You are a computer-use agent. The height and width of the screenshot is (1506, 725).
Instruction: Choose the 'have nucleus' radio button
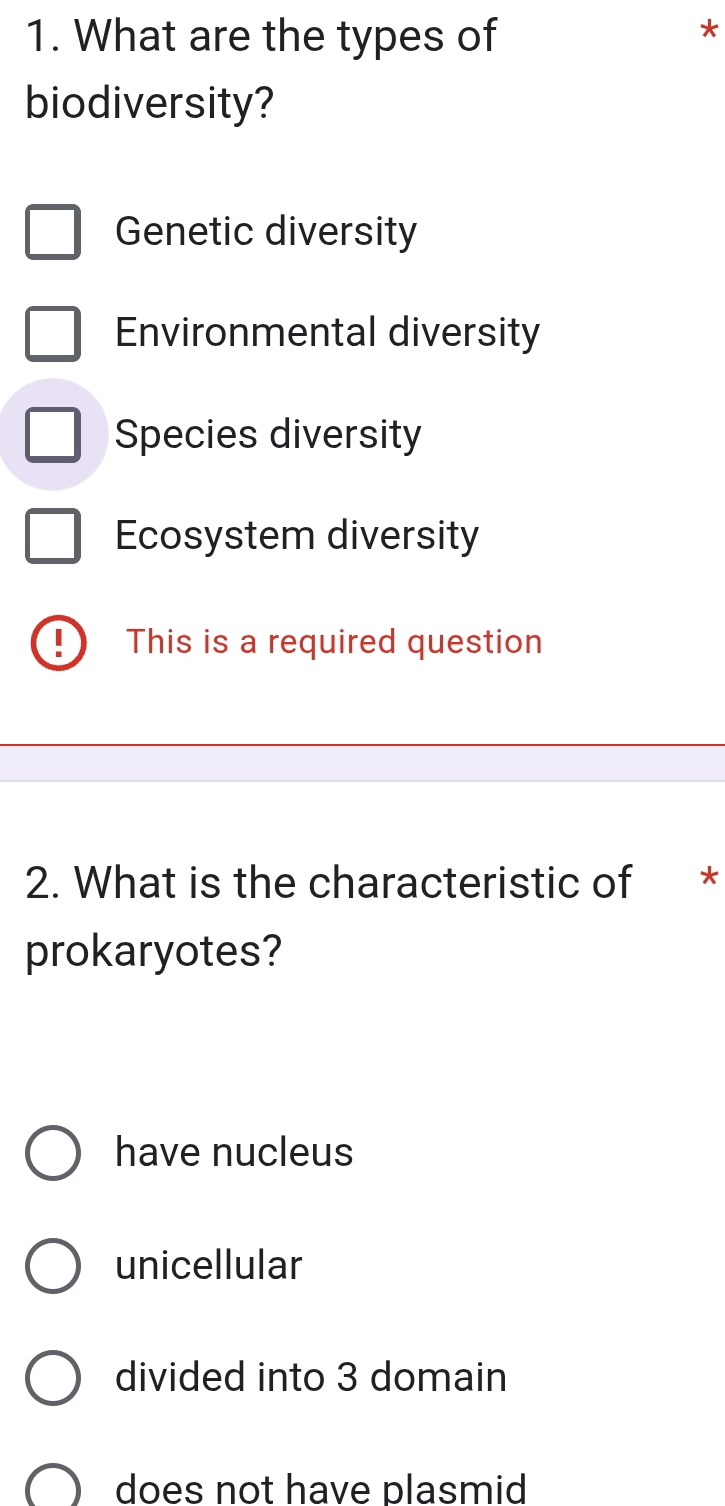click(53, 1153)
